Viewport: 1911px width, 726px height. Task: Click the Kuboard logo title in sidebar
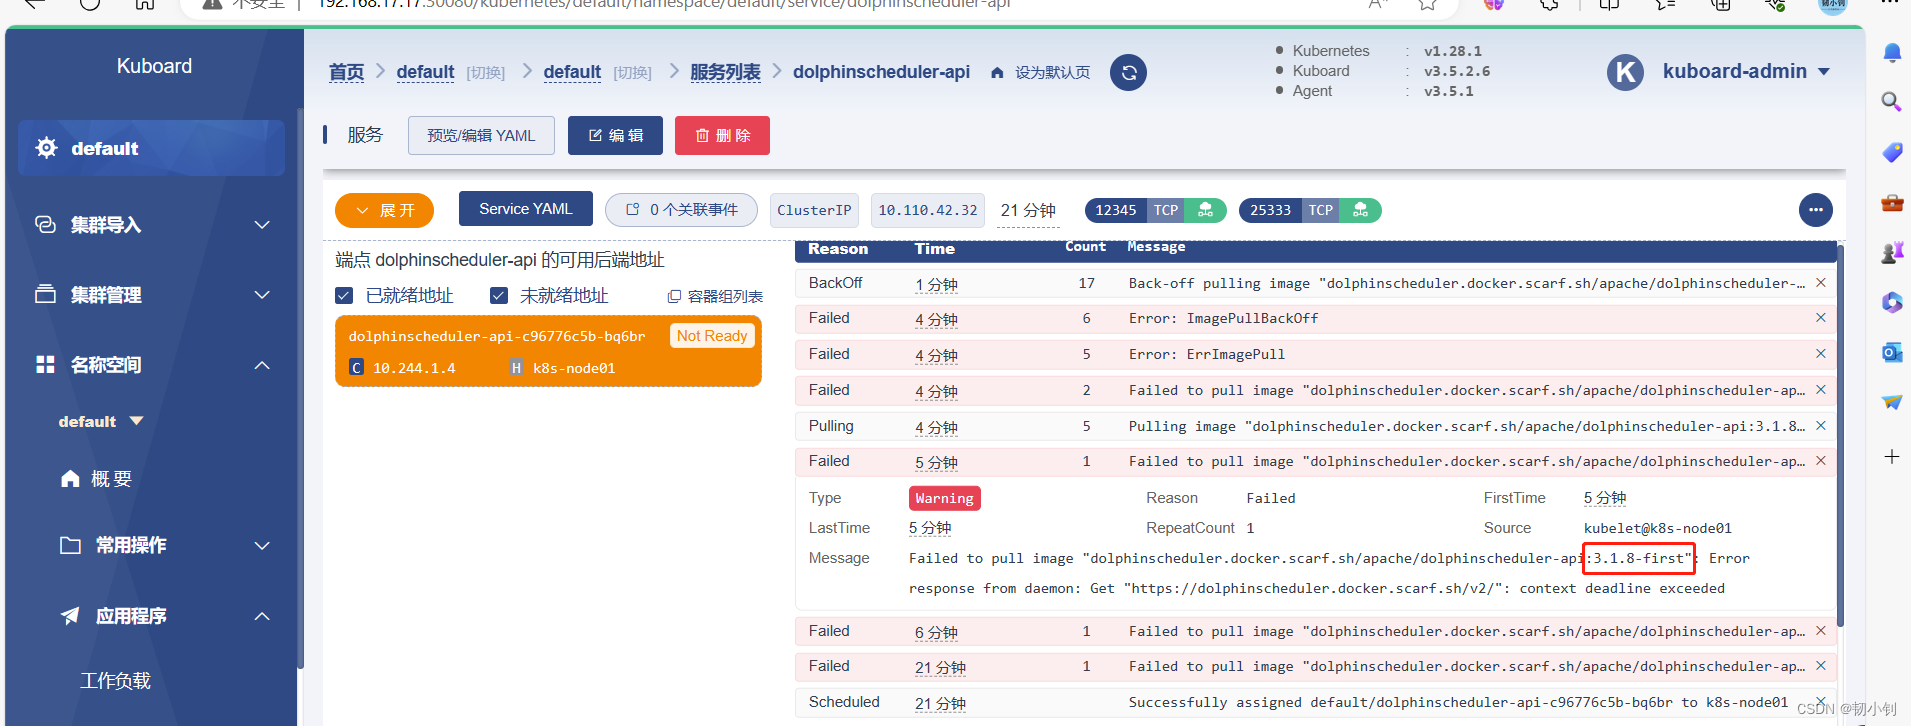point(154,66)
